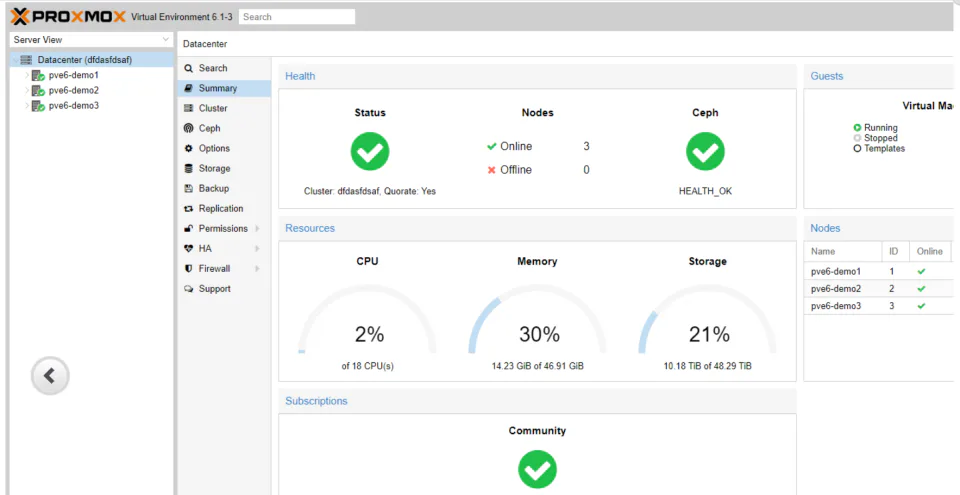
Task: Click online checkmark for pve6-demo3 row
Action: (x=921, y=306)
